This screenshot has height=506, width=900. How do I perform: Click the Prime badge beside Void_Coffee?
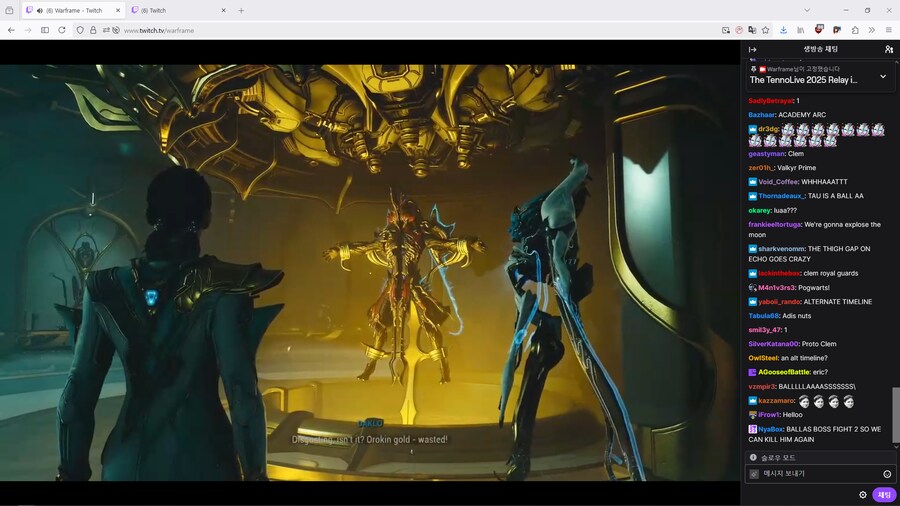752,182
